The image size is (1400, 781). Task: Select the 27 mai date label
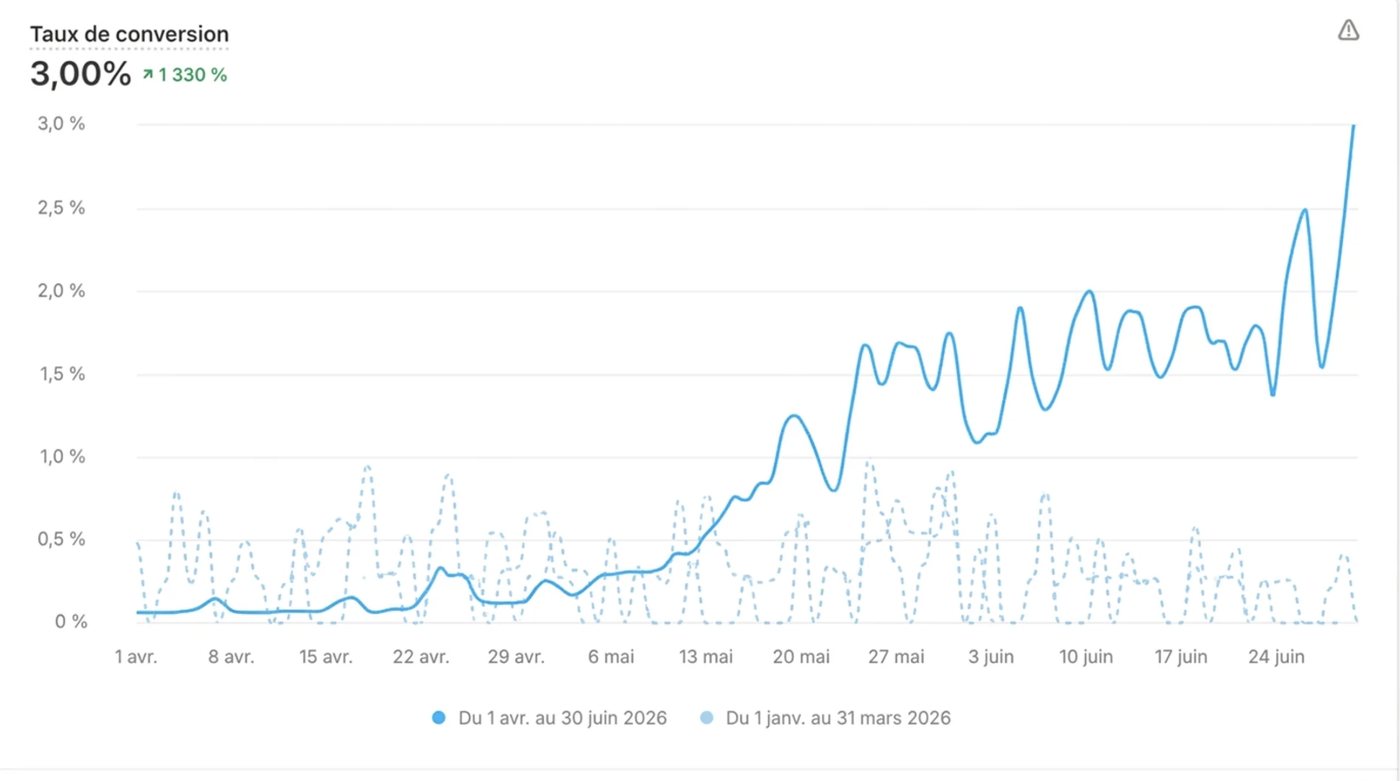coord(896,657)
